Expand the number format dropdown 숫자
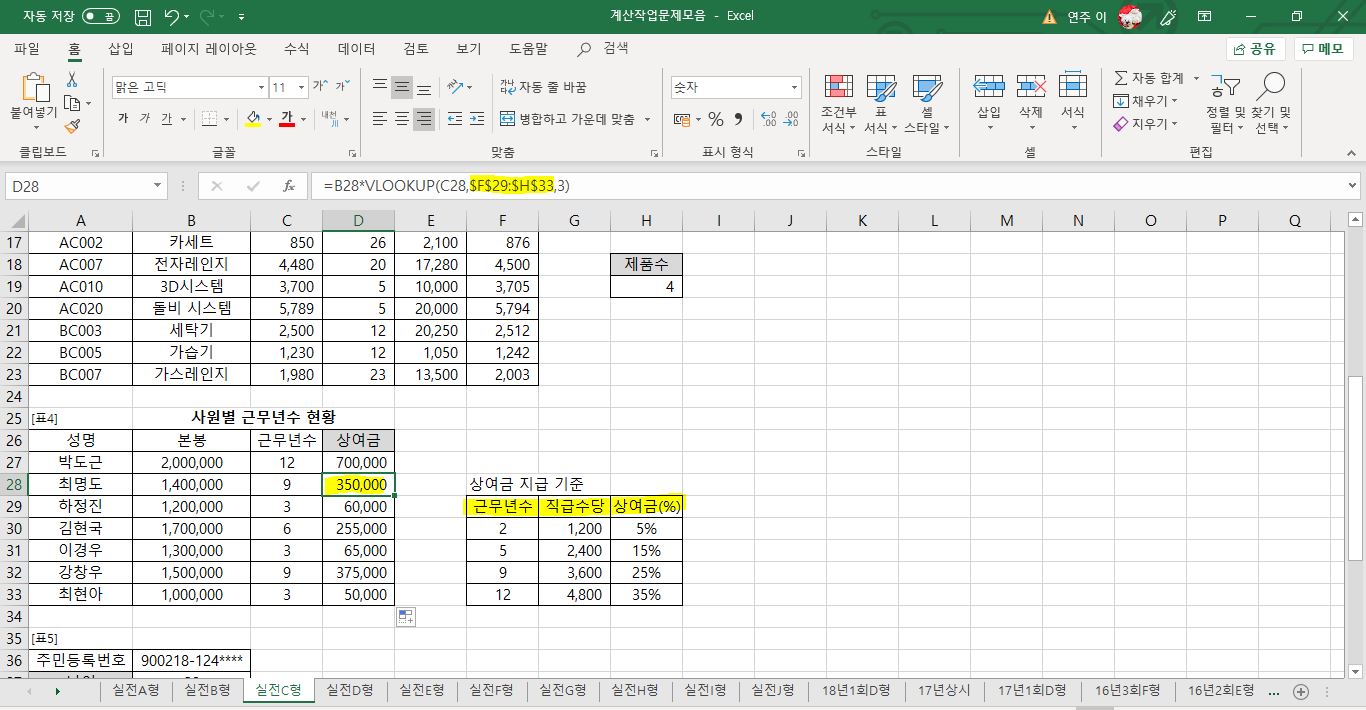Viewport: 1366px width, 710px height. point(794,88)
